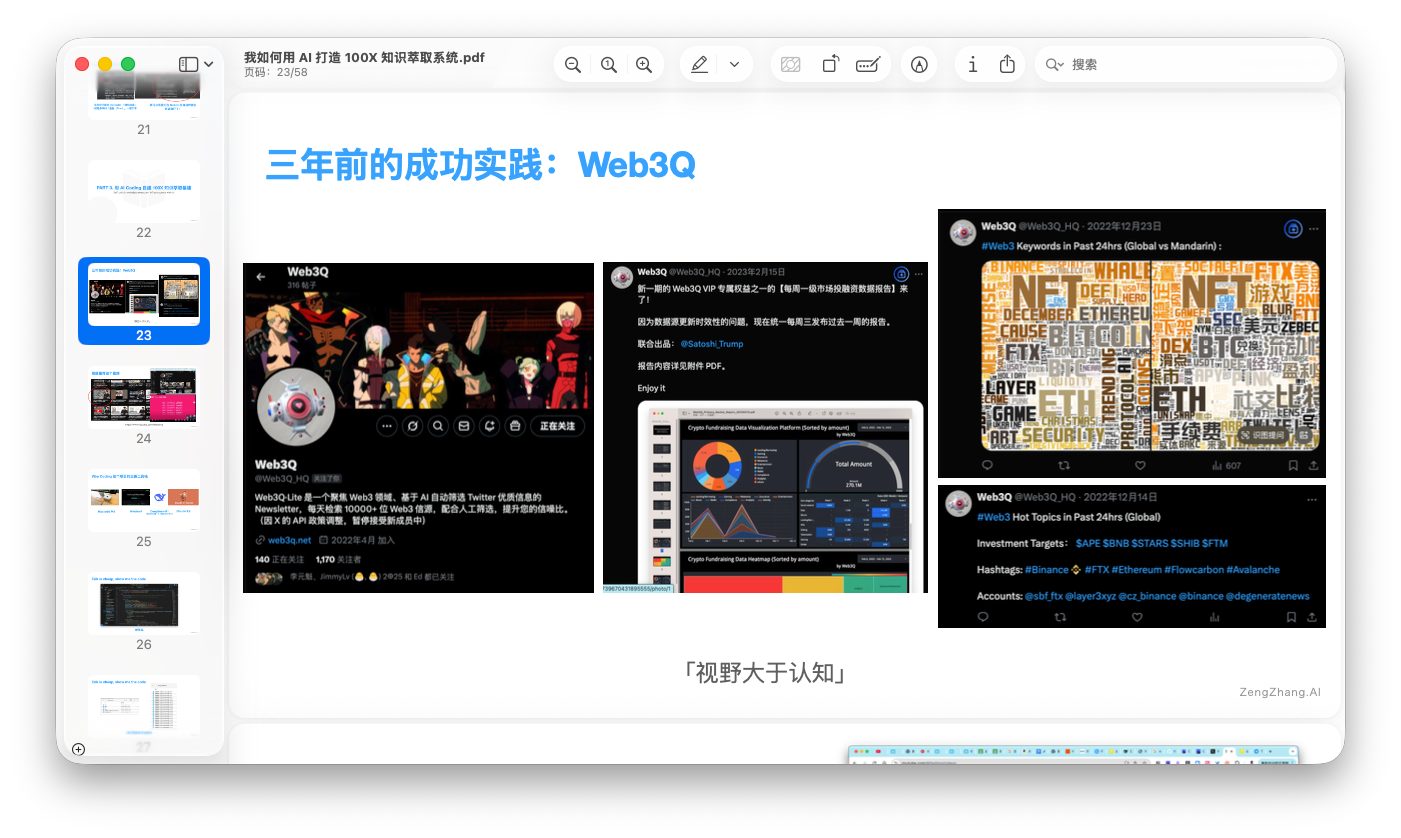Click the 搜索 search field
This screenshot has height=838, width=1401.
(1185, 64)
